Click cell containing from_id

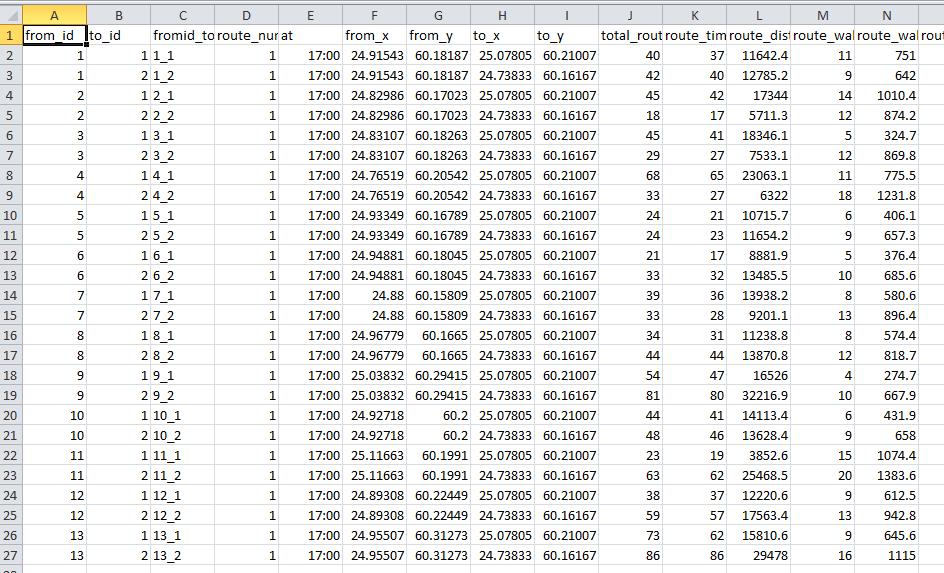(x=54, y=36)
